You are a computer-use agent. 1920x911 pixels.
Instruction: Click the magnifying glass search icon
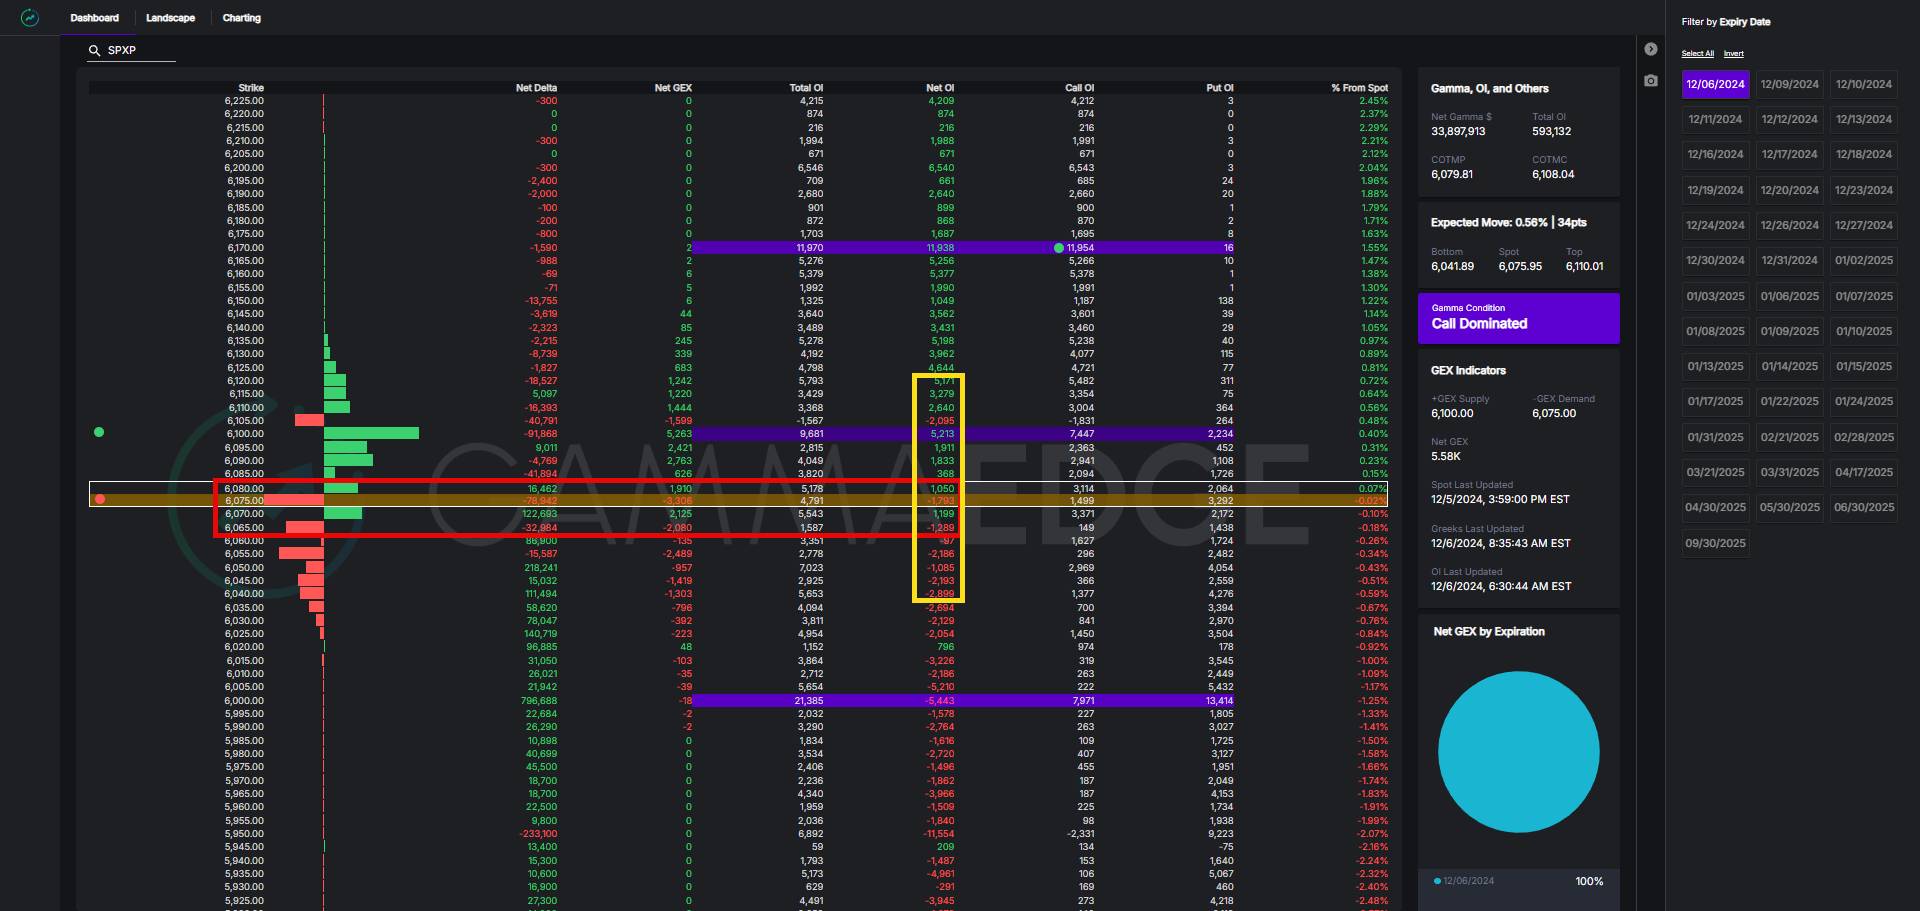coord(95,50)
